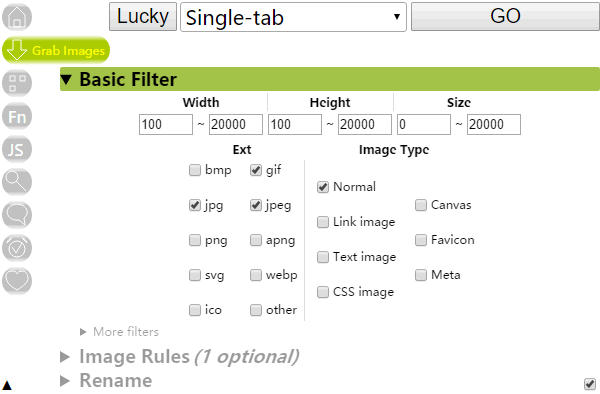The height and width of the screenshot is (394, 600).
Task: Enable the Favicon image type checkbox
Action: [421, 240]
